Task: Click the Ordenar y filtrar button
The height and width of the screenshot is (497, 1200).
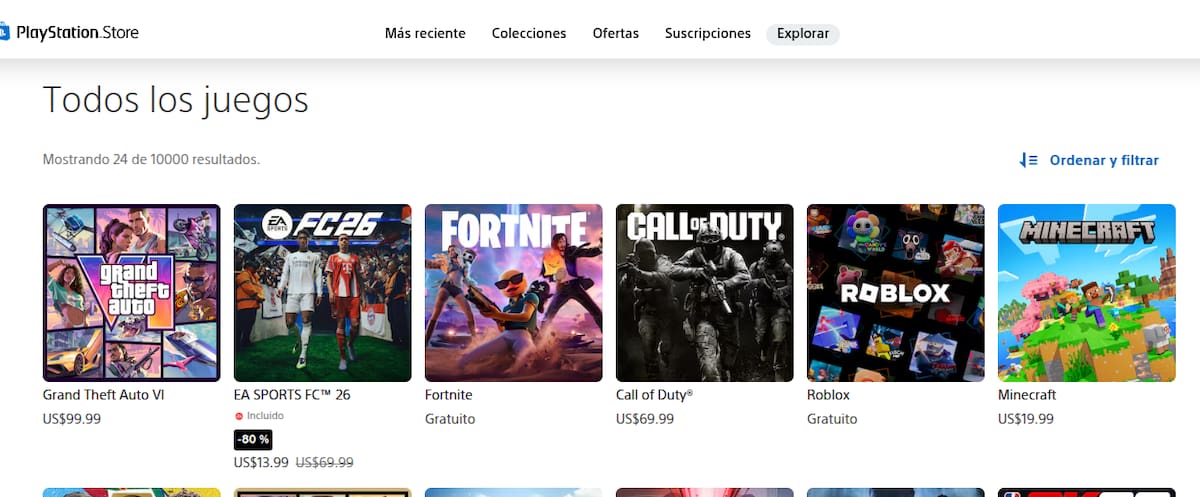Action: click(x=1089, y=160)
